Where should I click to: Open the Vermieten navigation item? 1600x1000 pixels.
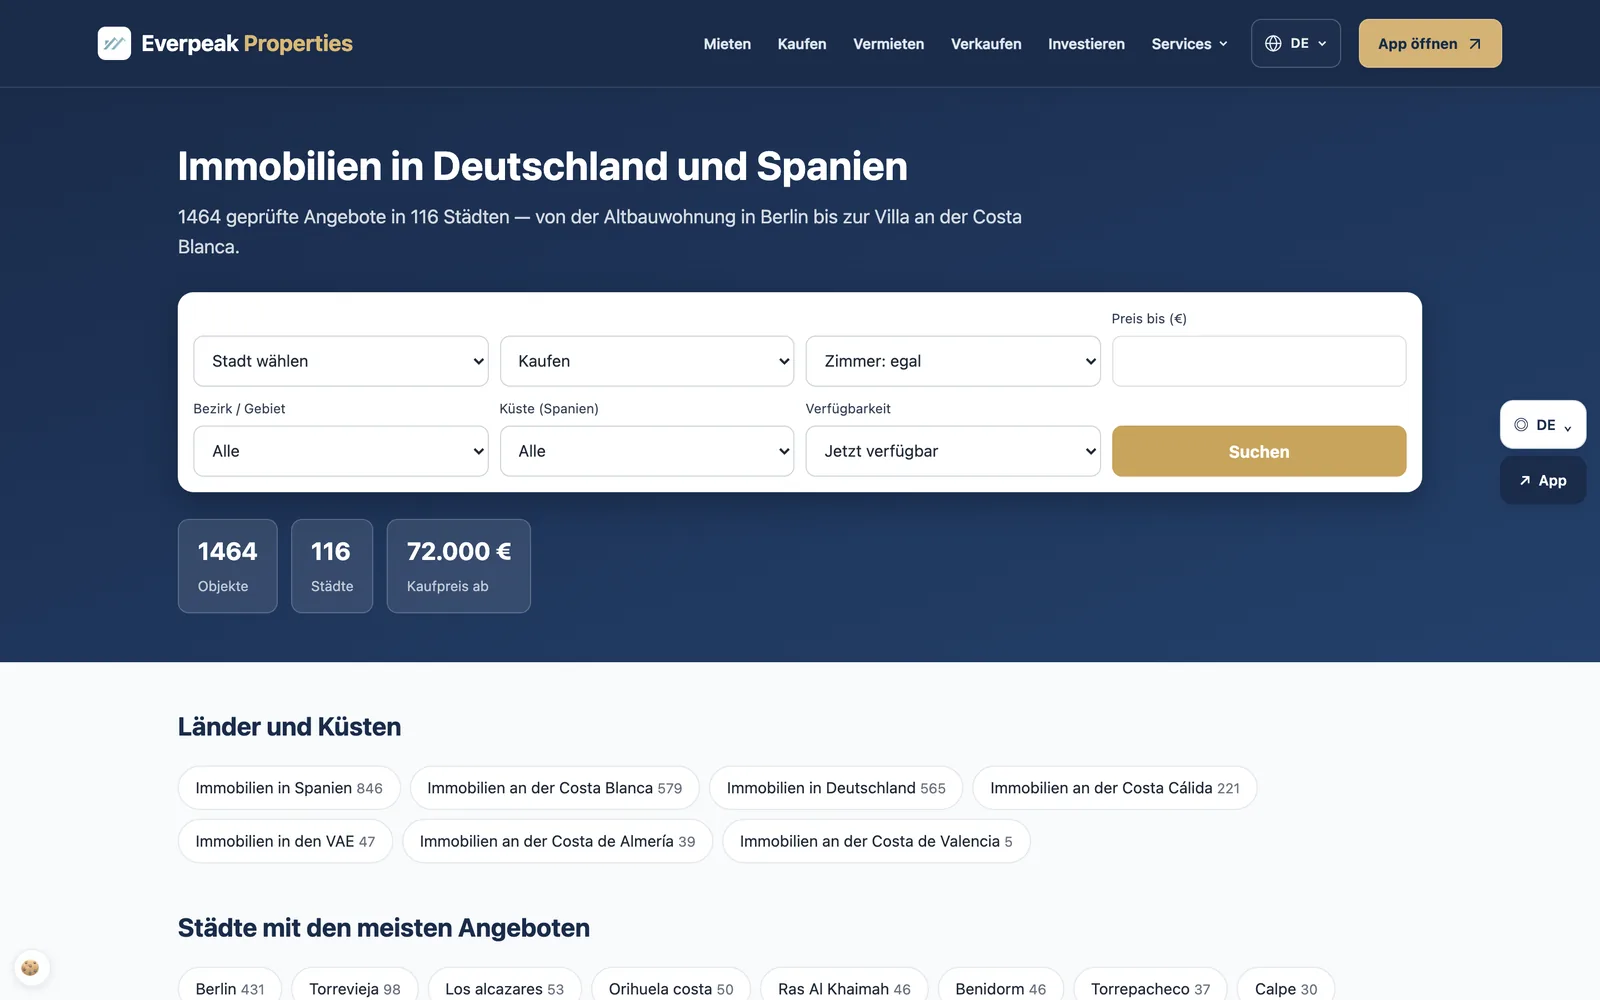tap(889, 44)
